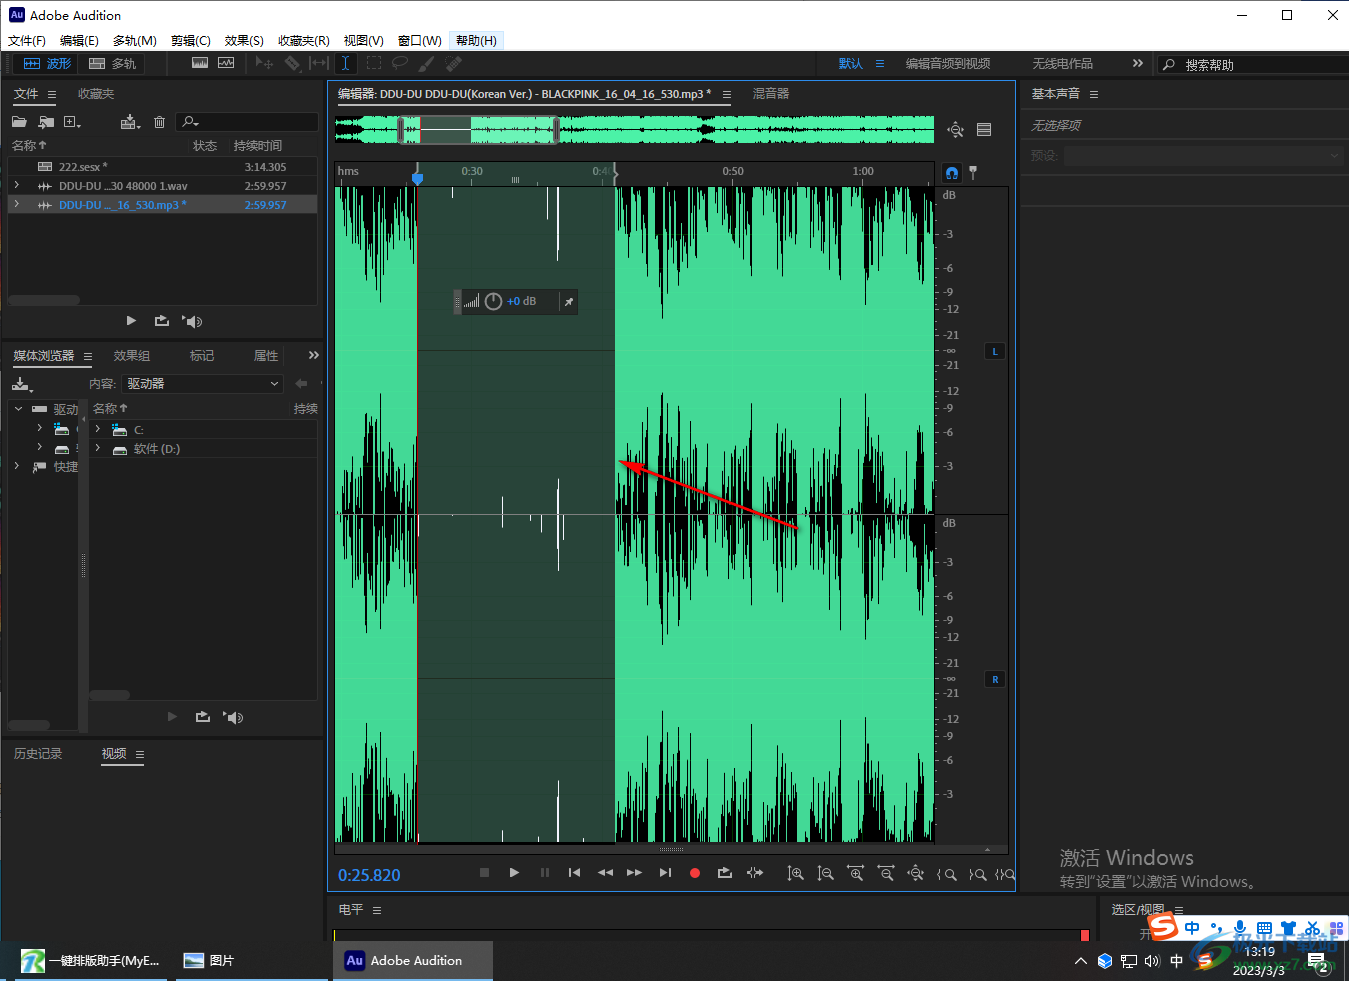Pin the floating volume HUD
1349x981 pixels.
[x=569, y=302]
